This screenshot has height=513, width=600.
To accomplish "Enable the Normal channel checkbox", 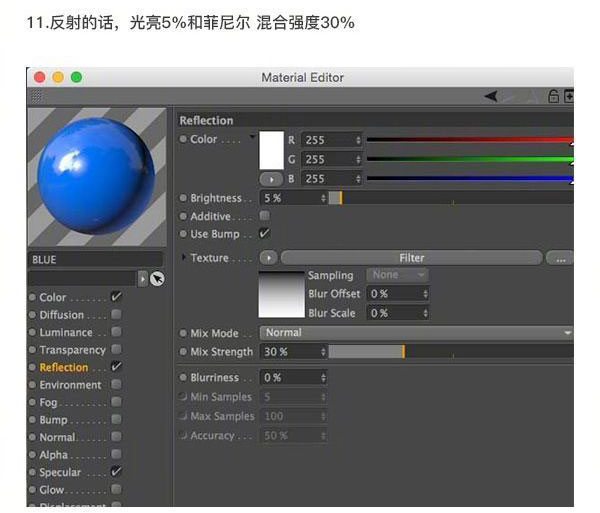I will (x=116, y=436).
